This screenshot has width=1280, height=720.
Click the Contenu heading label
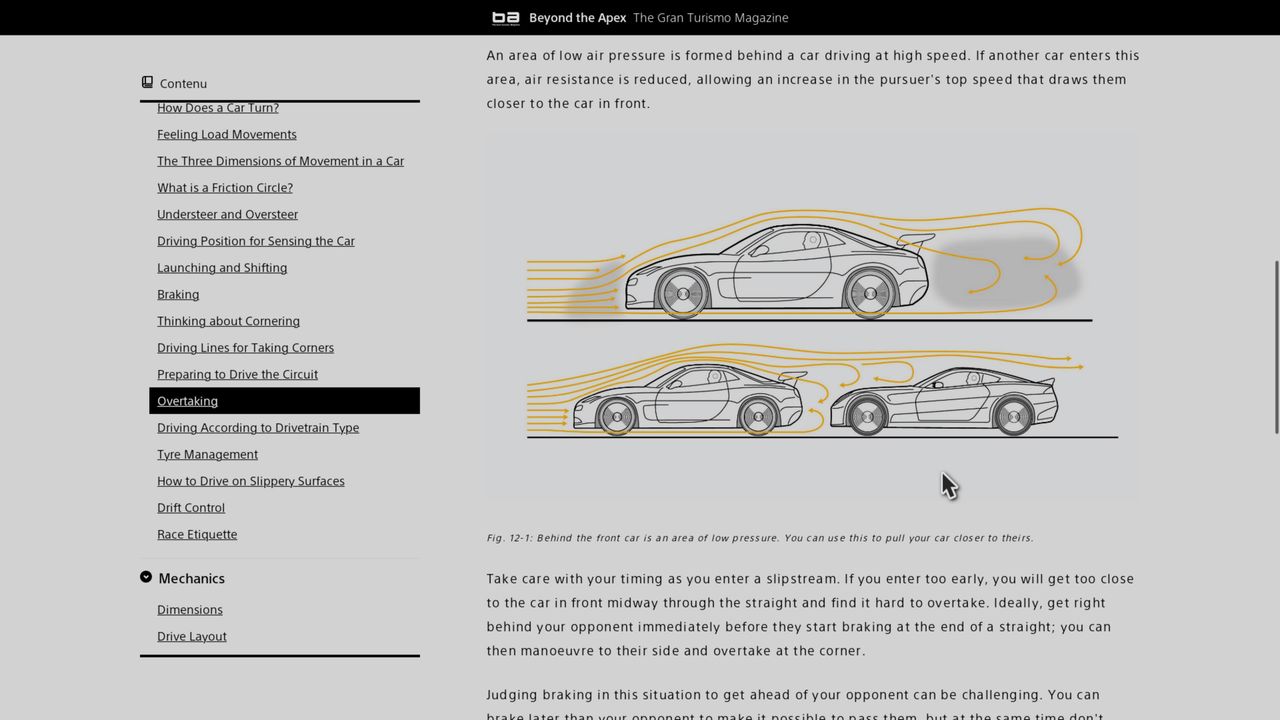coord(183,84)
